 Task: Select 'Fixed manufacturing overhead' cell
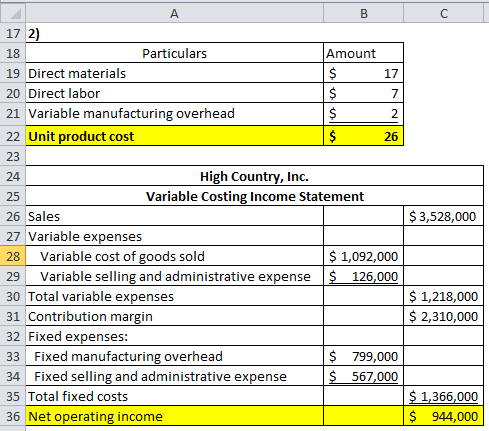click(174, 356)
